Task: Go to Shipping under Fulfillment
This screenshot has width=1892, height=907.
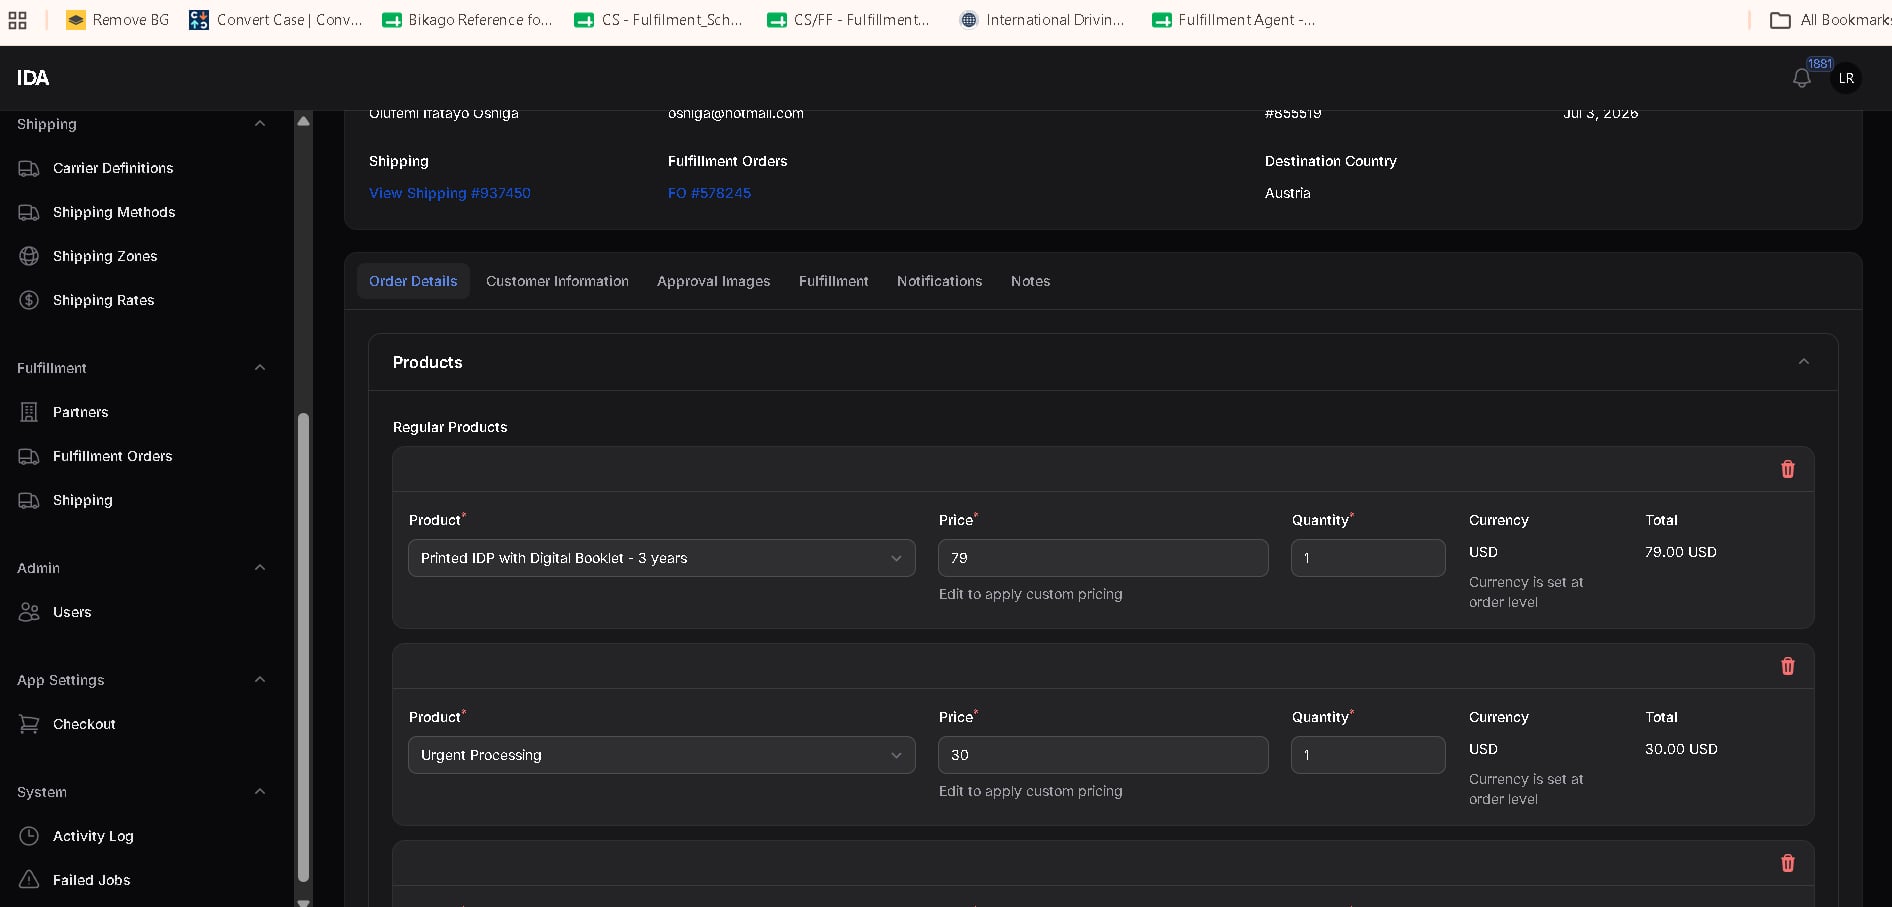Action: tap(83, 500)
